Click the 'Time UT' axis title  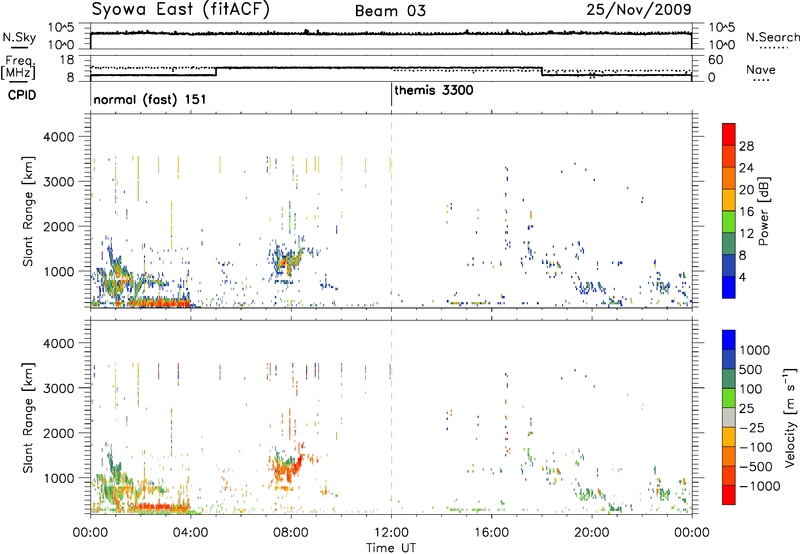pos(391,547)
